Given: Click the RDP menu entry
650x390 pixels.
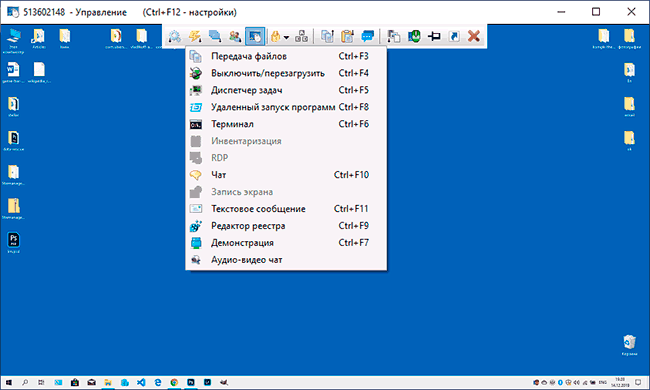Looking at the screenshot, I should tap(286, 158).
